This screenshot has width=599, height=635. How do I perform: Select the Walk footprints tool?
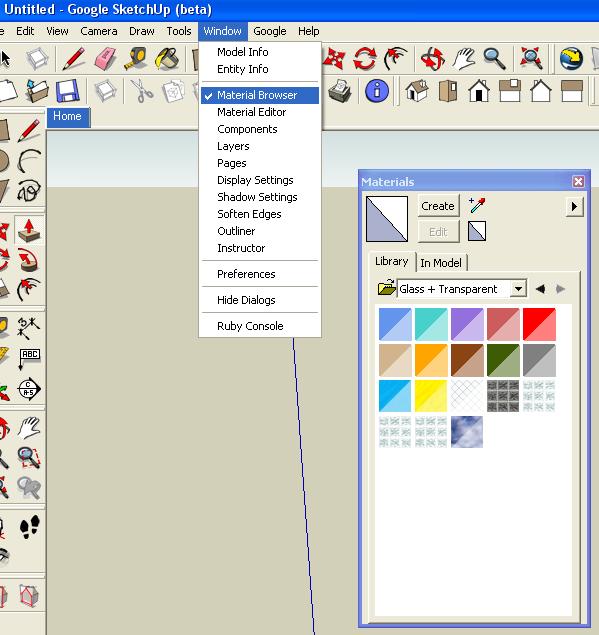tap(30, 526)
